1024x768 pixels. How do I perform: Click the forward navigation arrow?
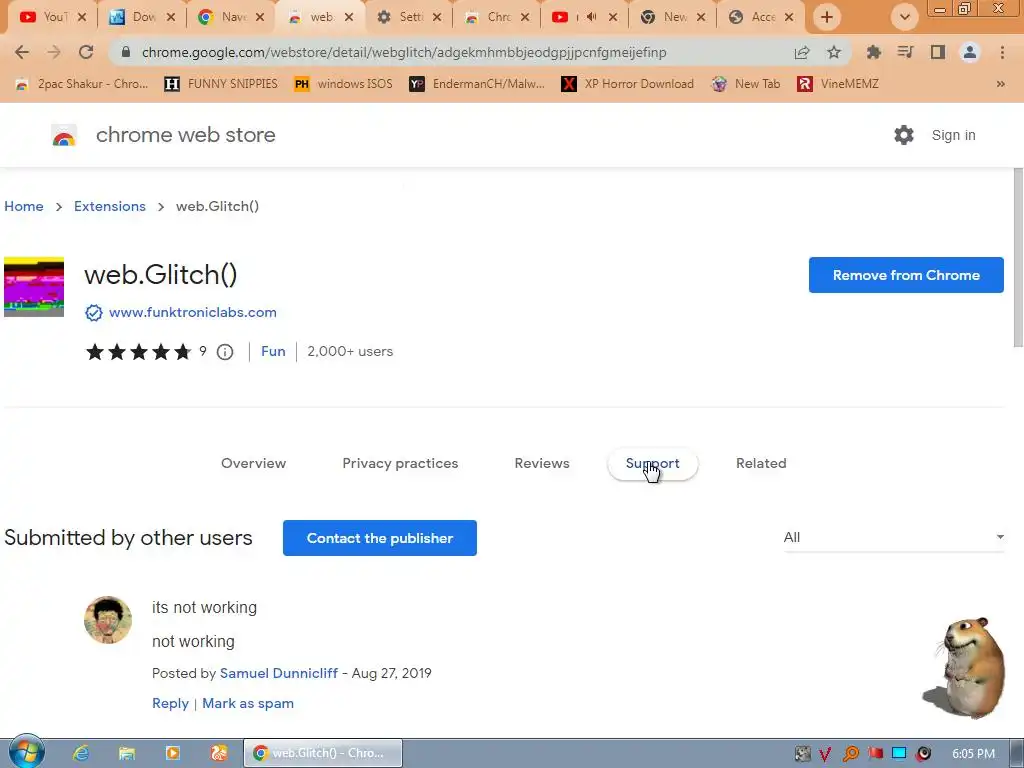click(54, 52)
